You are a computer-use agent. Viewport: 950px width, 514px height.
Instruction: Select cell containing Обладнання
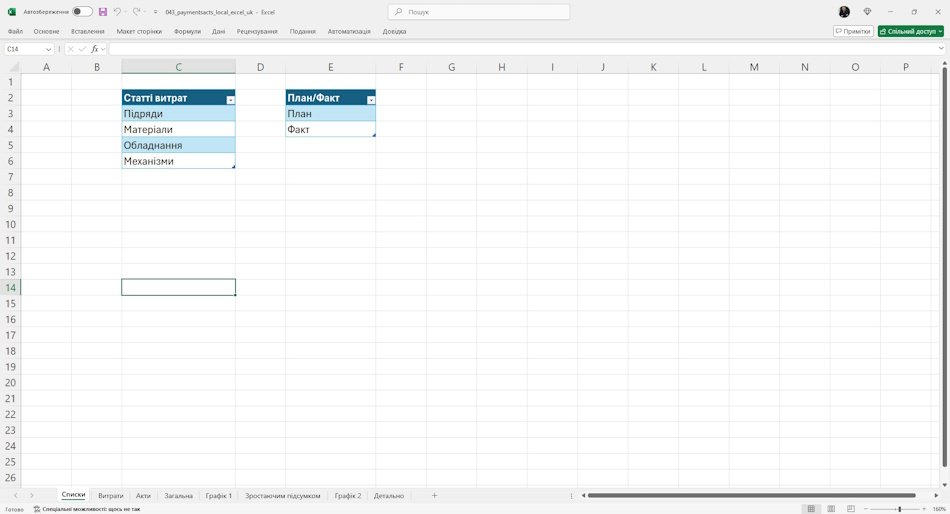click(178, 145)
